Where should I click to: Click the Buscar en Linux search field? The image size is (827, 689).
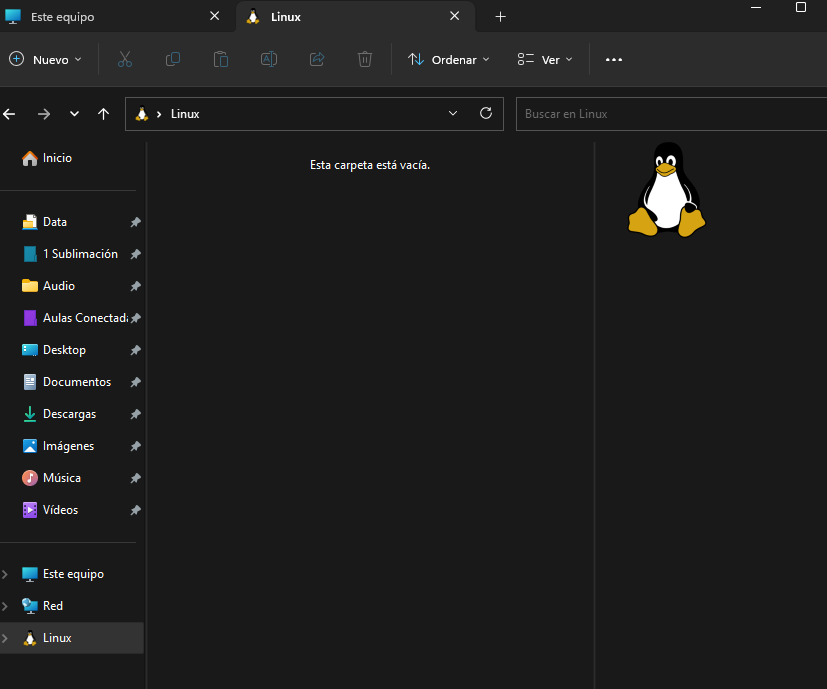671,114
